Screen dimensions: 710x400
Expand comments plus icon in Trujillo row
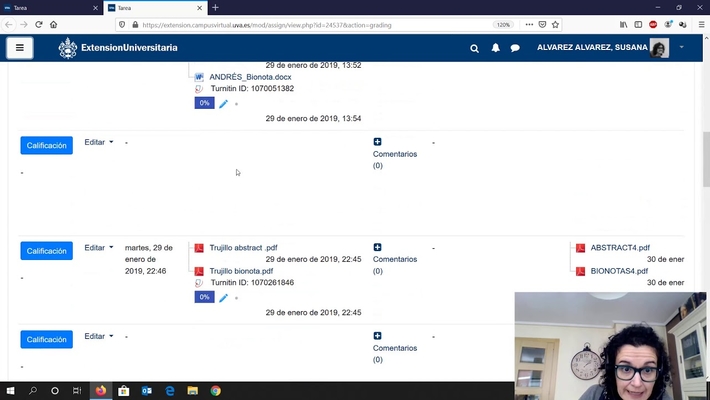click(377, 247)
